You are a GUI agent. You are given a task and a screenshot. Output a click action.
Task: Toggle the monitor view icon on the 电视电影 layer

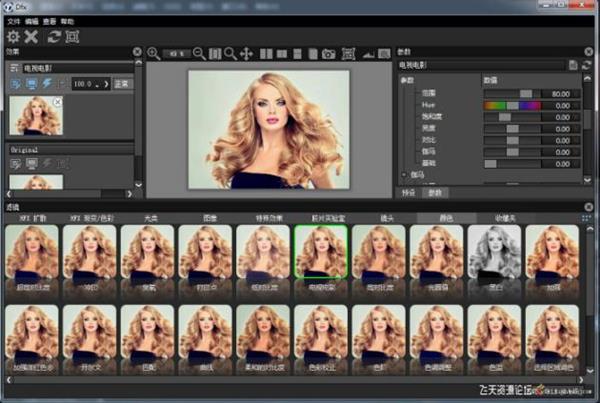point(31,83)
